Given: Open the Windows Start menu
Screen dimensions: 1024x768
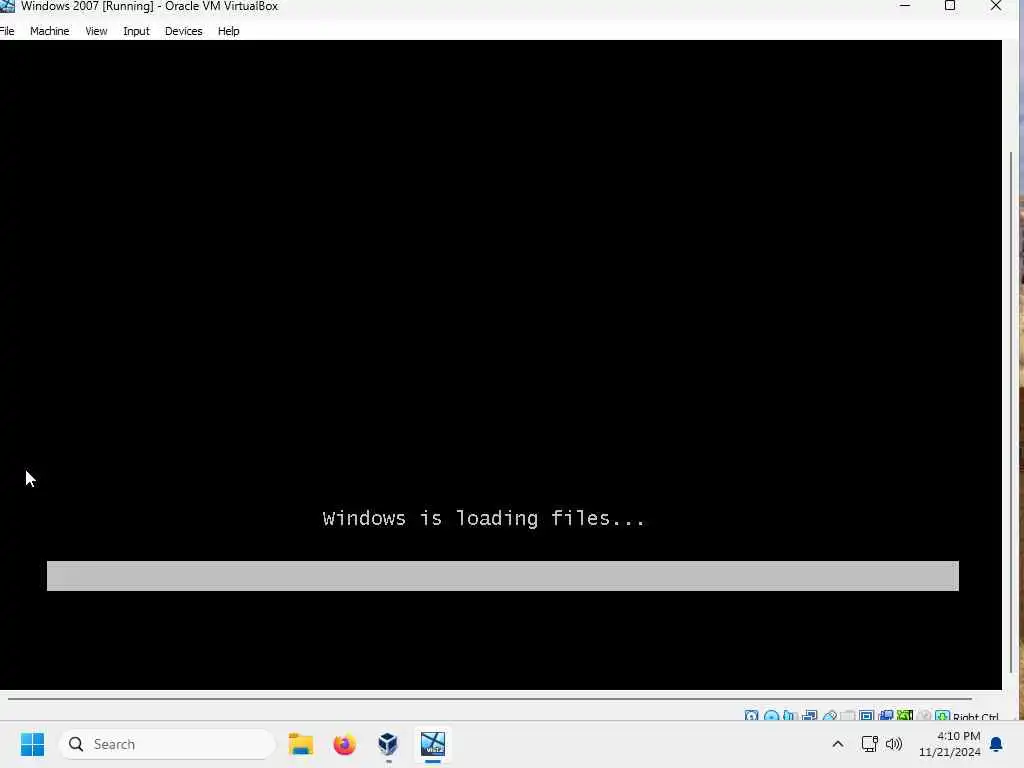Looking at the screenshot, I should click(x=32, y=744).
